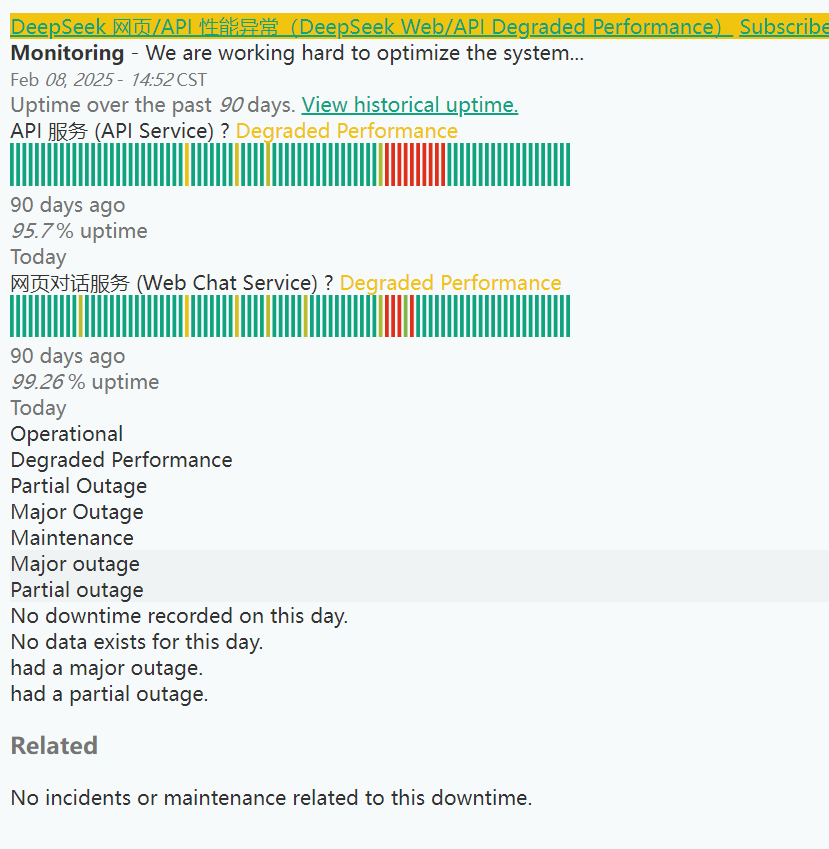Select the first yellow bar in the Web Chat Service chart
This screenshot has height=849, width=829.
point(81,316)
